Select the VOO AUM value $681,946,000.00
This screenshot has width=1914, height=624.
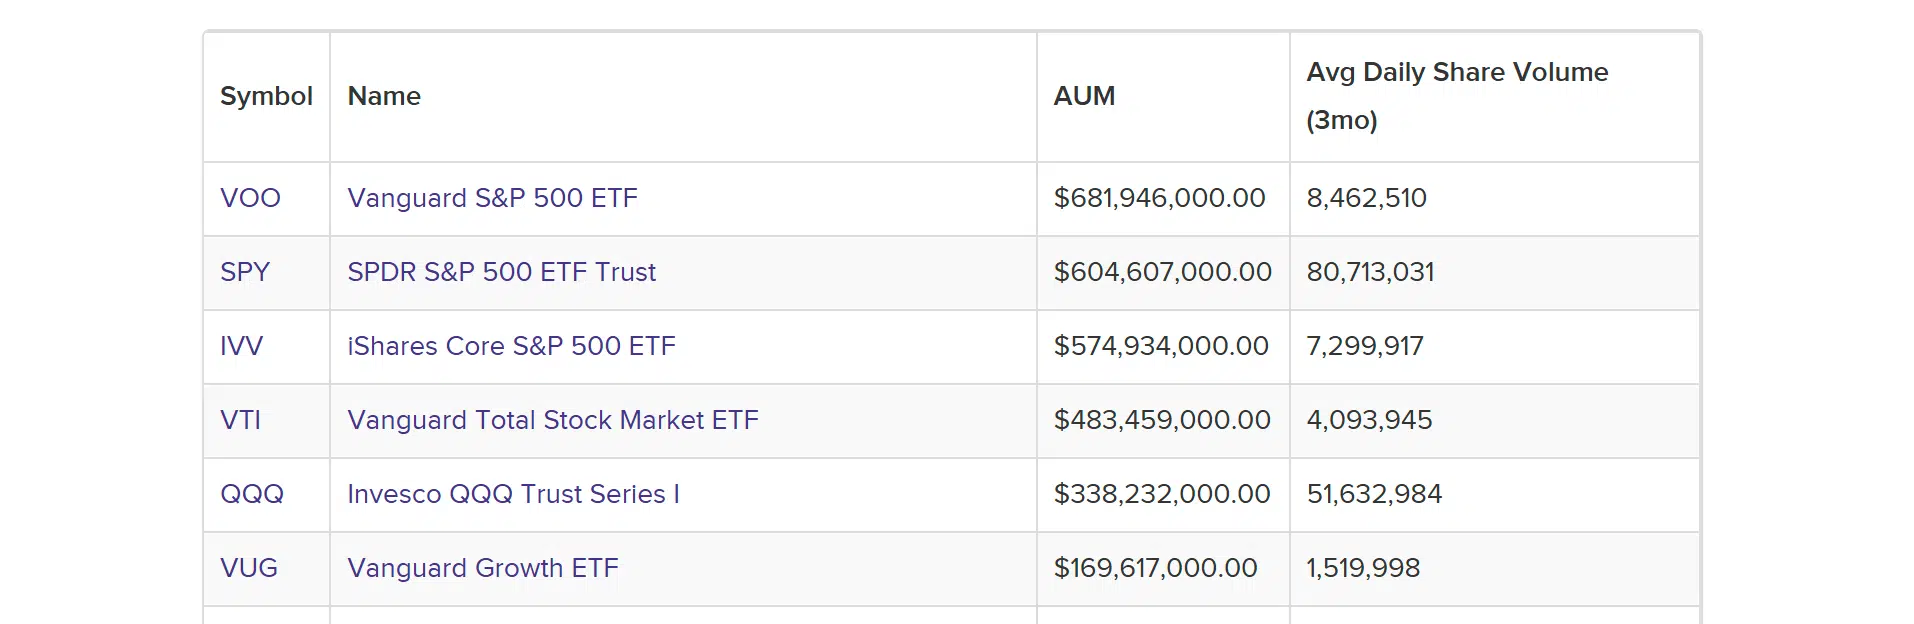1160,198
